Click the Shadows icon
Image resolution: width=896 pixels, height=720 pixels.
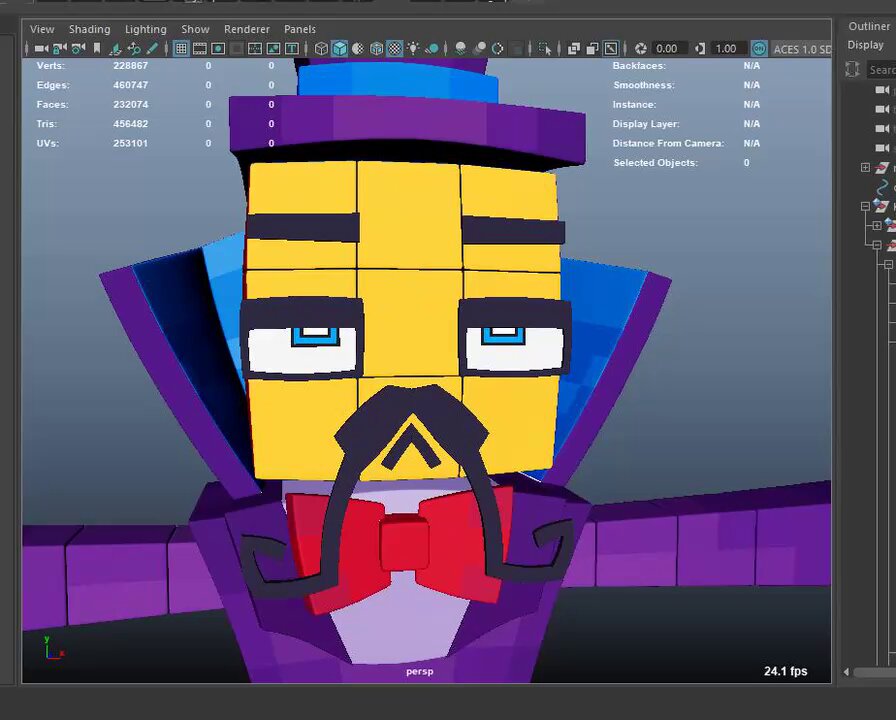coord(432,49)
